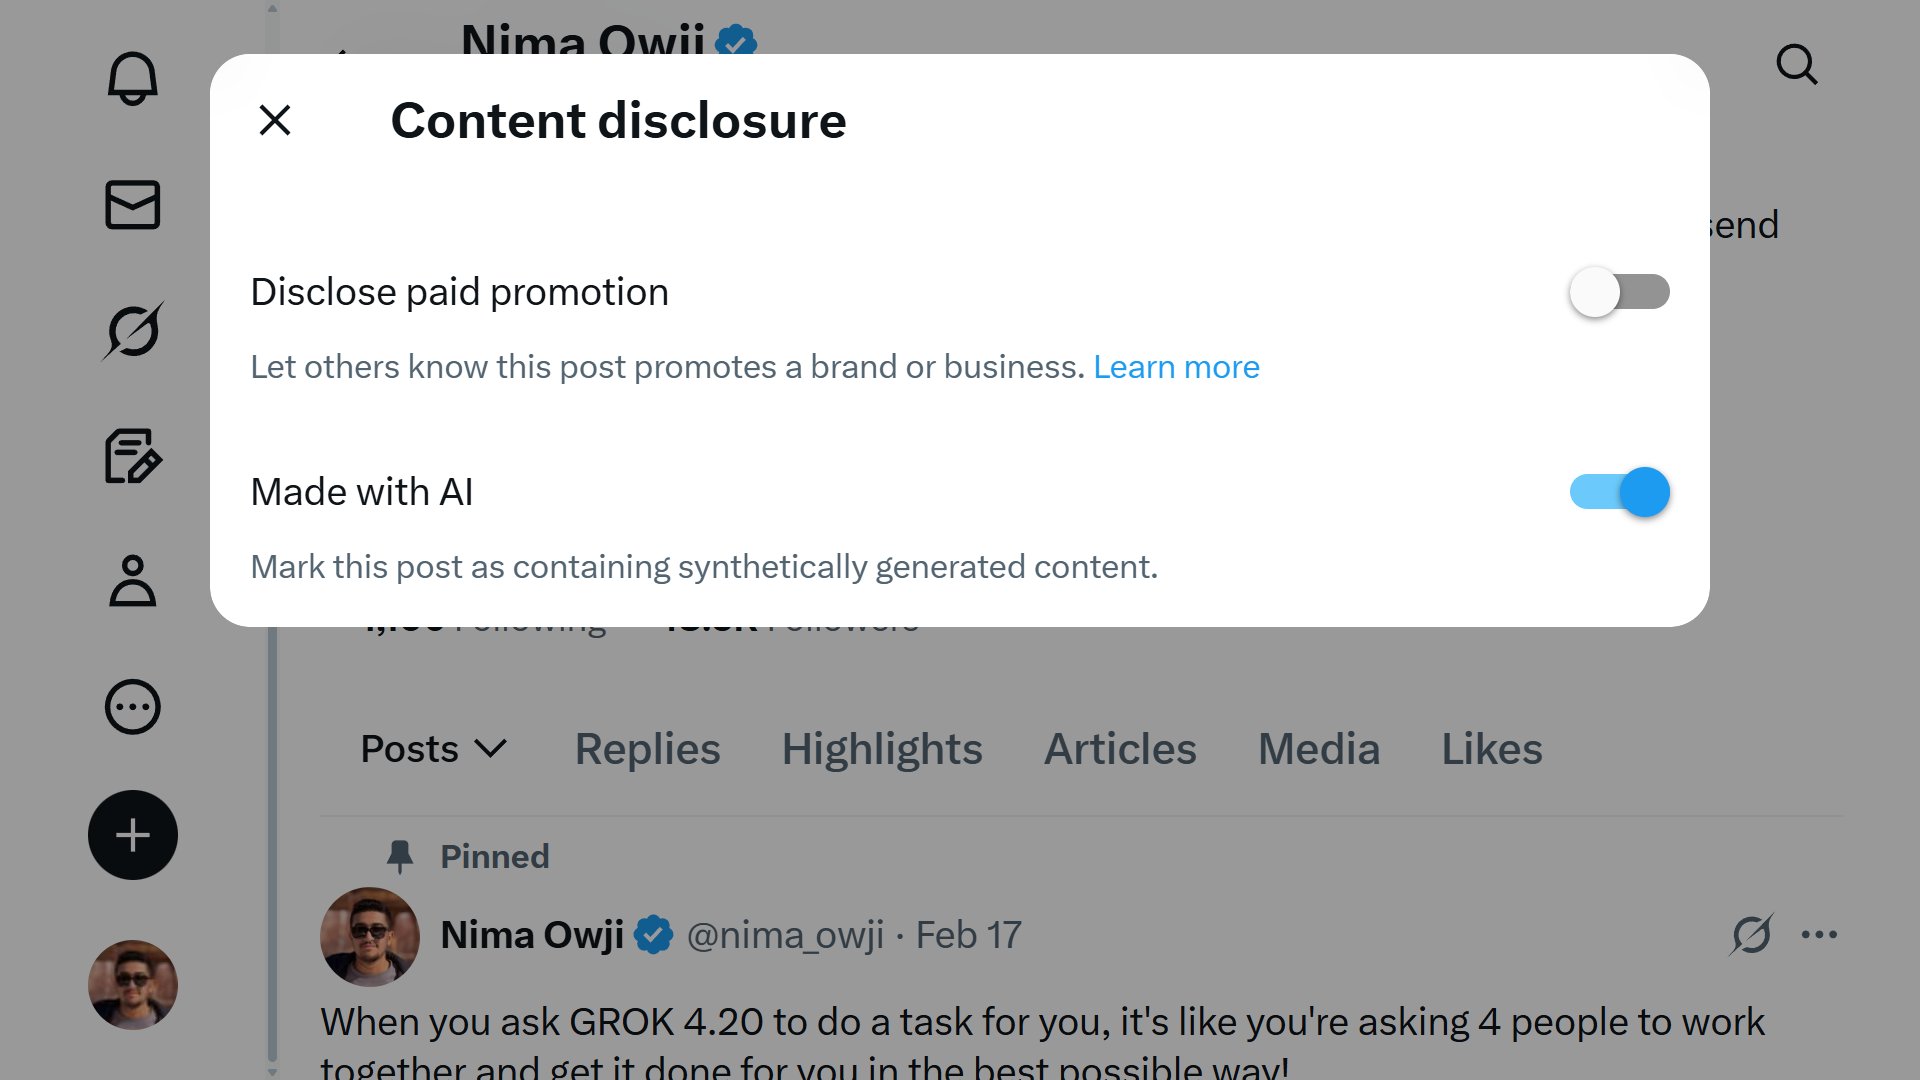Enable the Disclose paid promotion toggle
The width and height of the screenshot is (1920, 1080).
(1619, 292)
